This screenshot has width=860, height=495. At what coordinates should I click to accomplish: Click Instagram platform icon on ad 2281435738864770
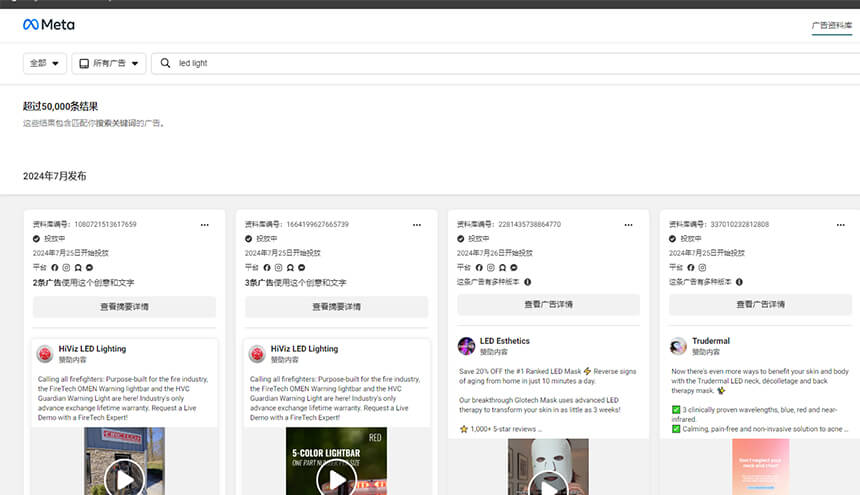[x=491, y=268]
